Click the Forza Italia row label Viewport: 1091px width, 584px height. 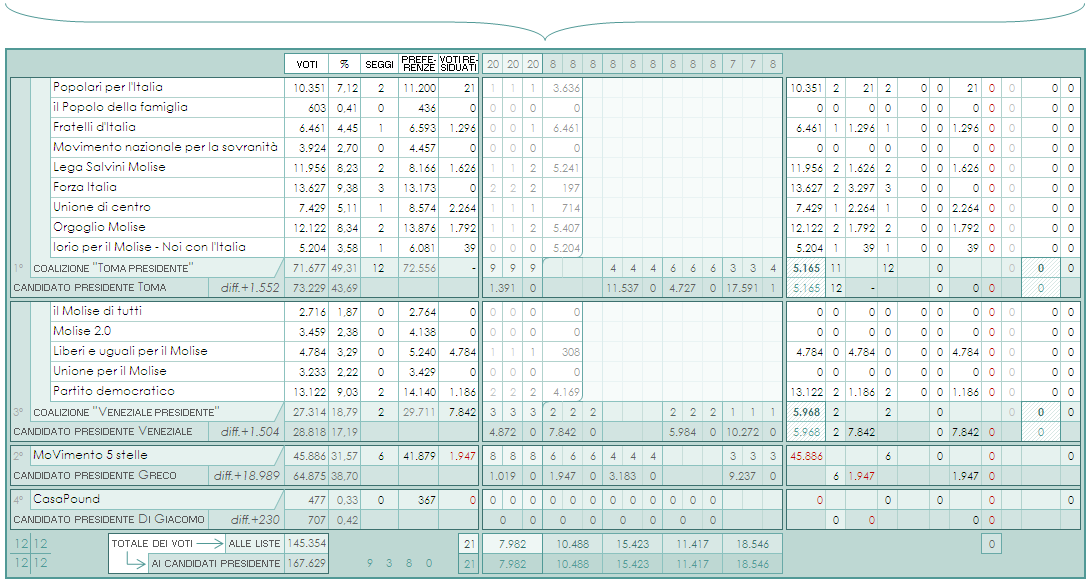tap(84, 188)
